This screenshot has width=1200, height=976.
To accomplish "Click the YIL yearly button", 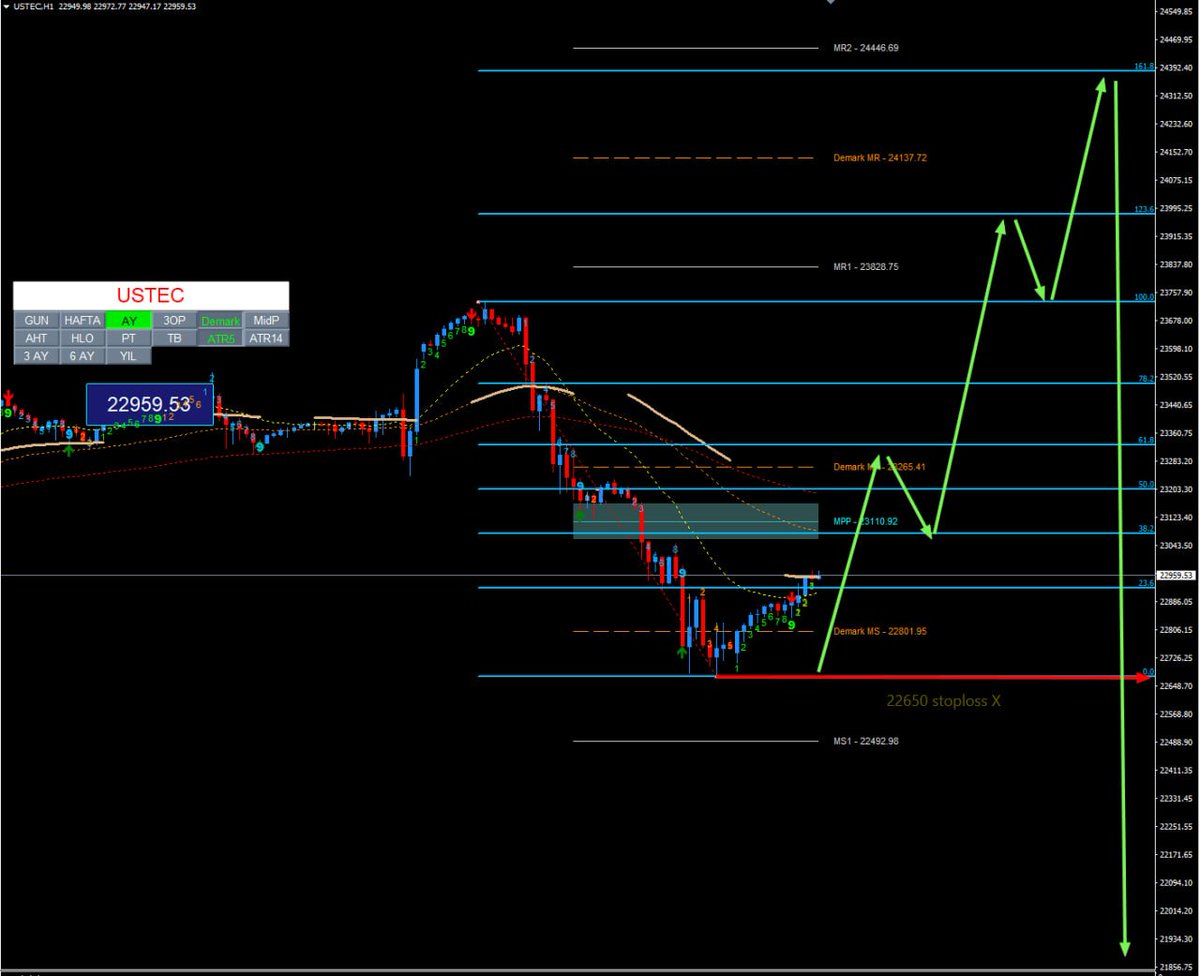I will pyautogui.click(x=128, y=355).
